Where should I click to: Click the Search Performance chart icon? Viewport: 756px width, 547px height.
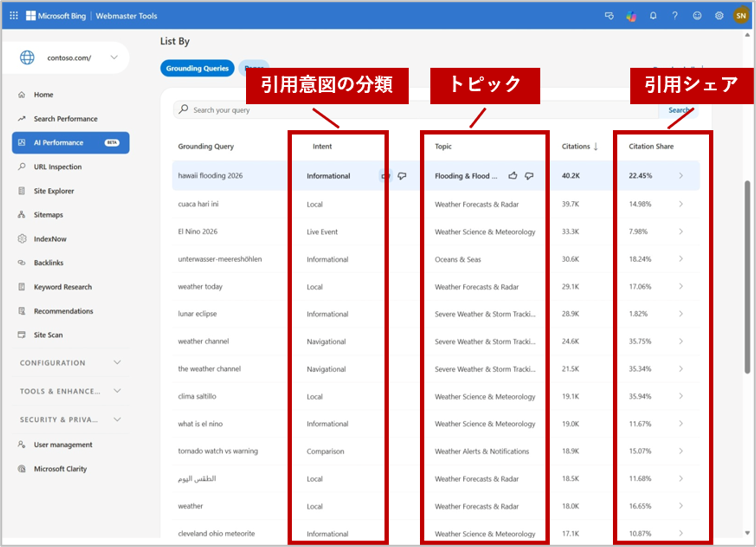pyautogui.click(x=22, y=119)
